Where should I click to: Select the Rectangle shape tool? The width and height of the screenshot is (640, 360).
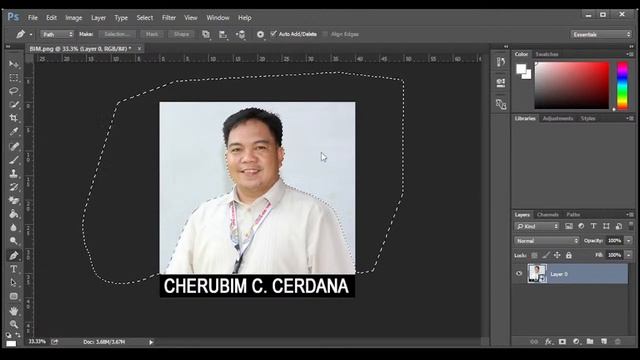pos(13,296)
